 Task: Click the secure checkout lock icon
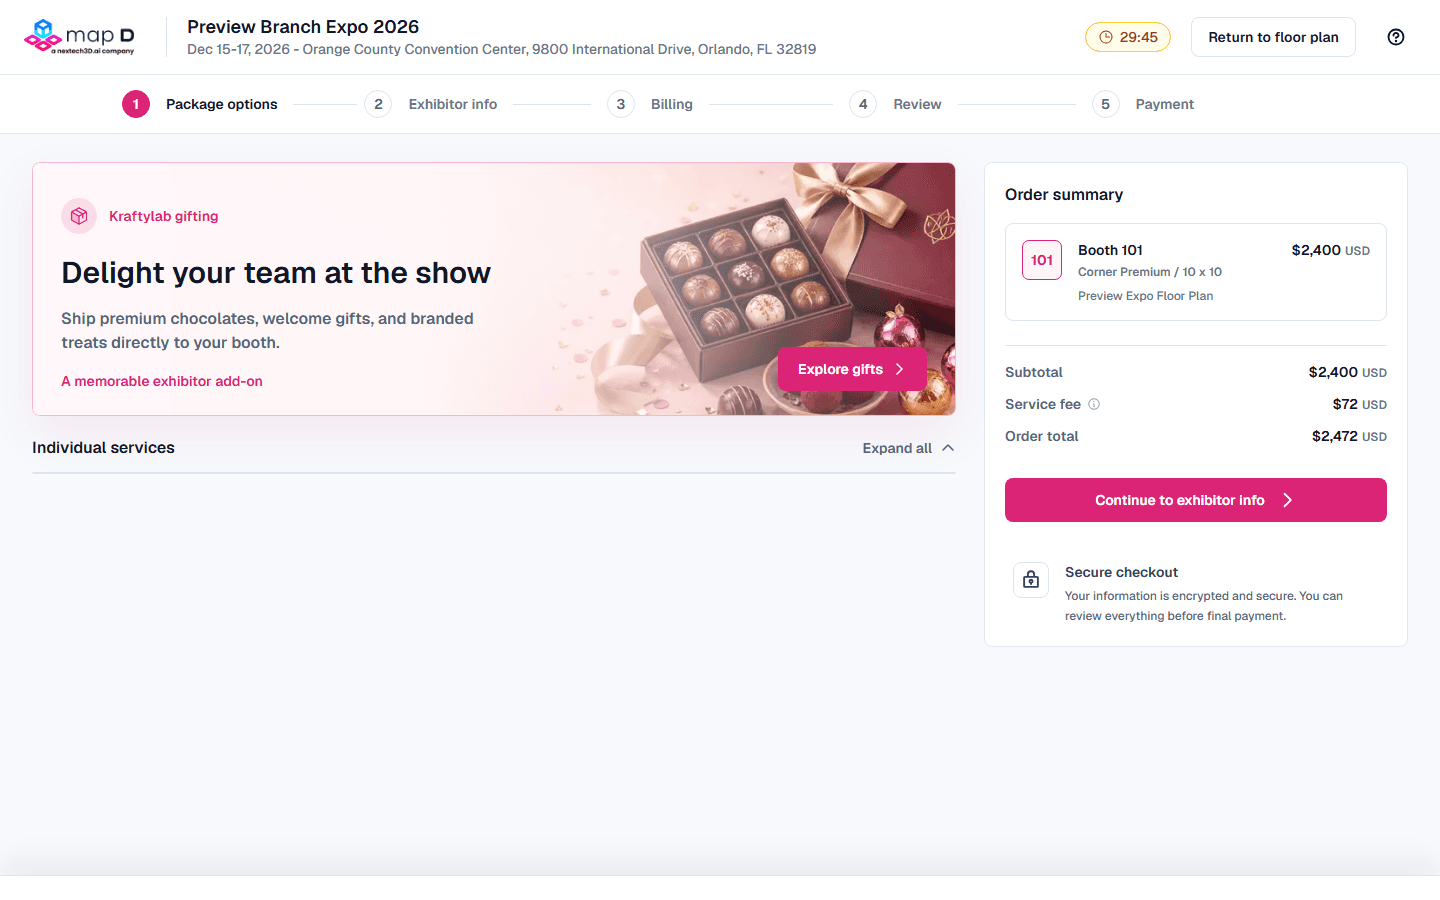pyautogui.click(x=1031, y=580)
